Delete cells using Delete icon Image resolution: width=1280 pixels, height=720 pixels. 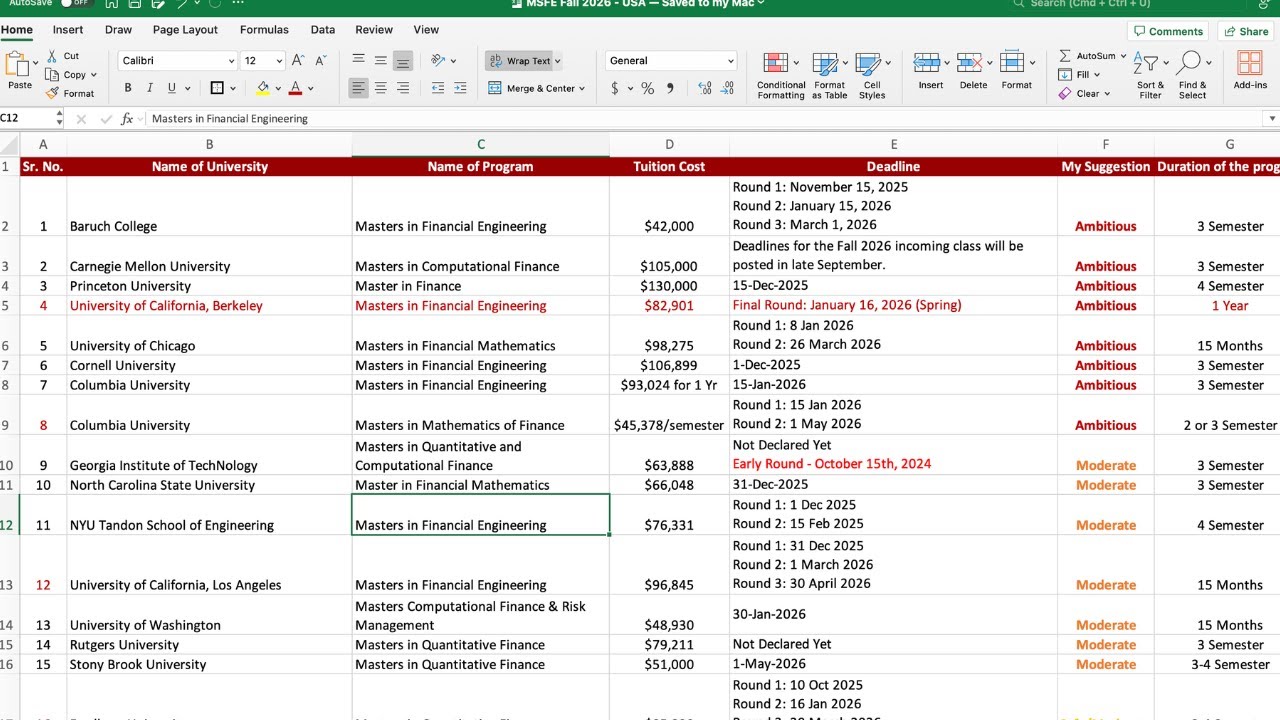click(969, 62)
